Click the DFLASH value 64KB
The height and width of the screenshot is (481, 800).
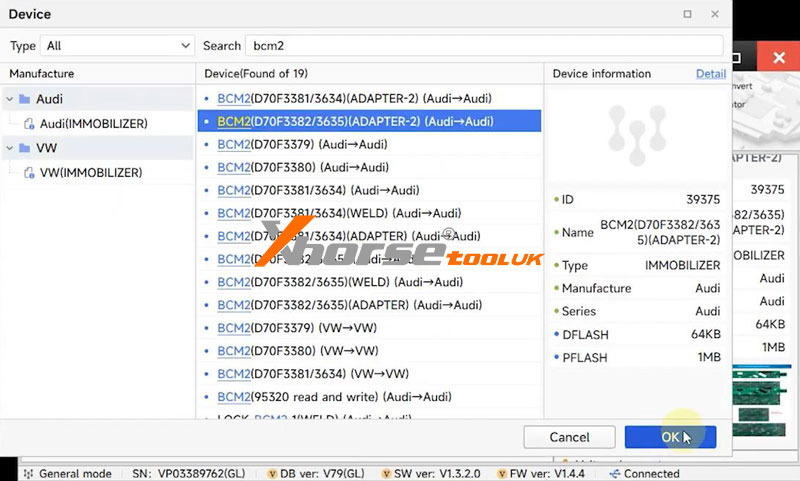point(706,334)
